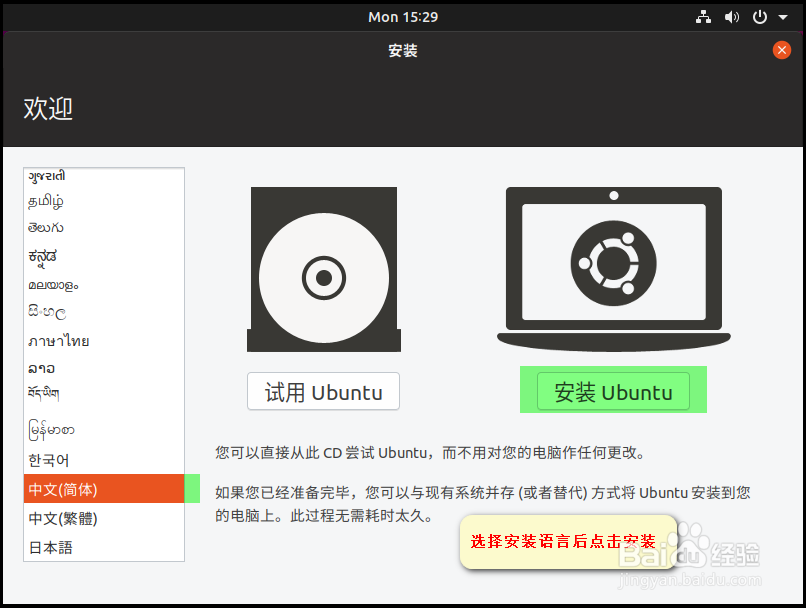This screenshot has height=608, width=806.
Task: Select සිංහල in the language list
Action: pyautogui.click(x=104, y=312)
